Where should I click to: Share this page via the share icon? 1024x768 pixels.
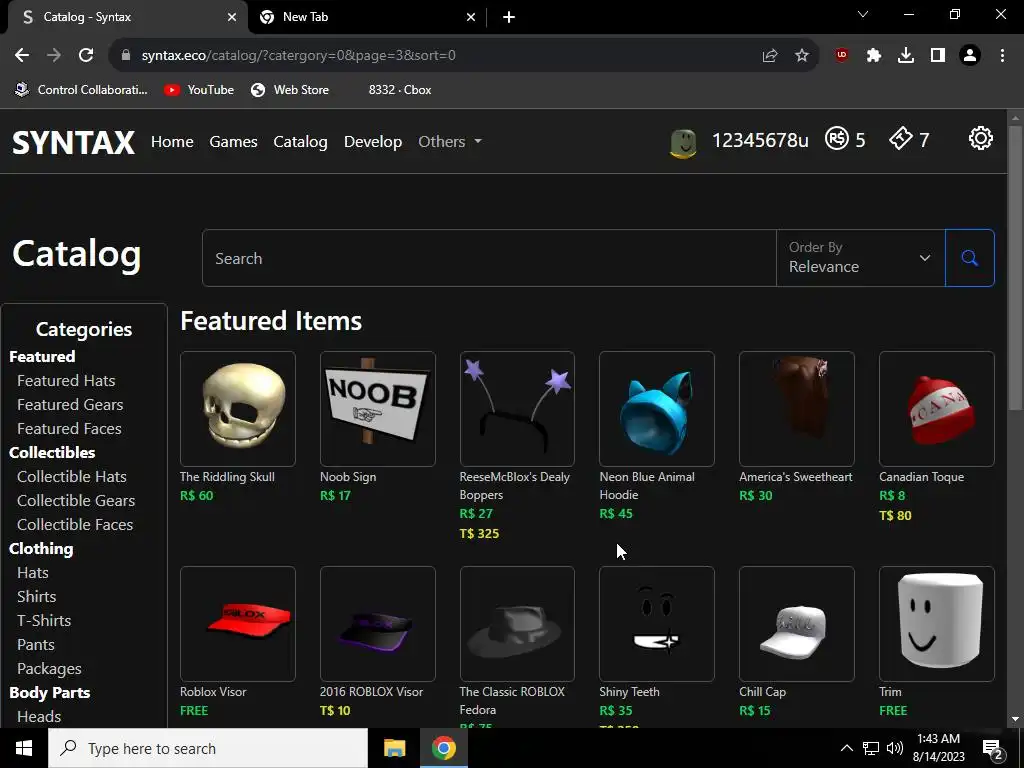point(770,56)
